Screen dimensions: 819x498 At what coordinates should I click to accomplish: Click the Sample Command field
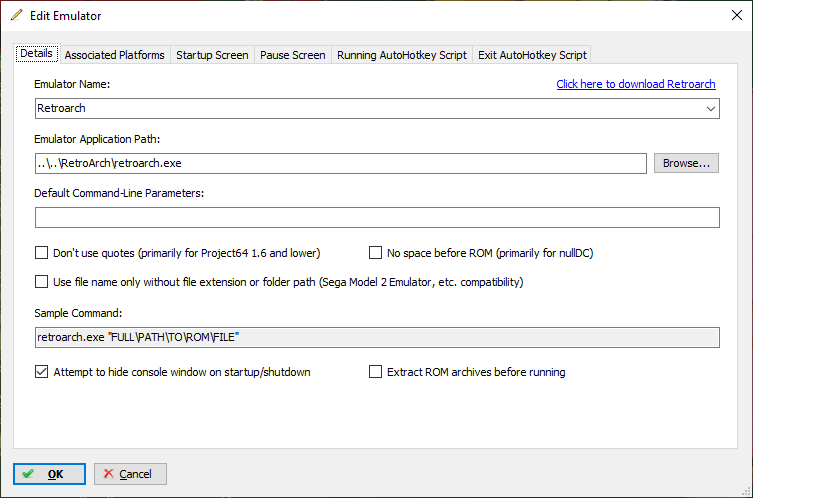tap(377, 338)
